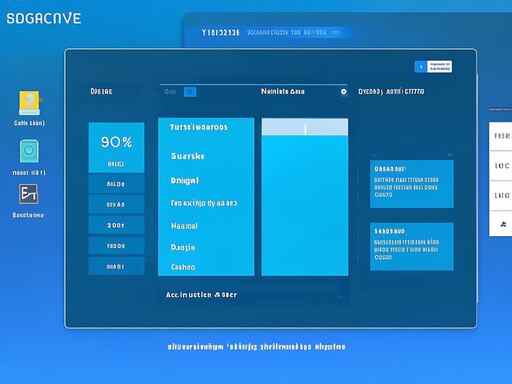Screen dimensions: 512x384
Task: Open the dark "E" desktop icon
Action: pos(28,194)
